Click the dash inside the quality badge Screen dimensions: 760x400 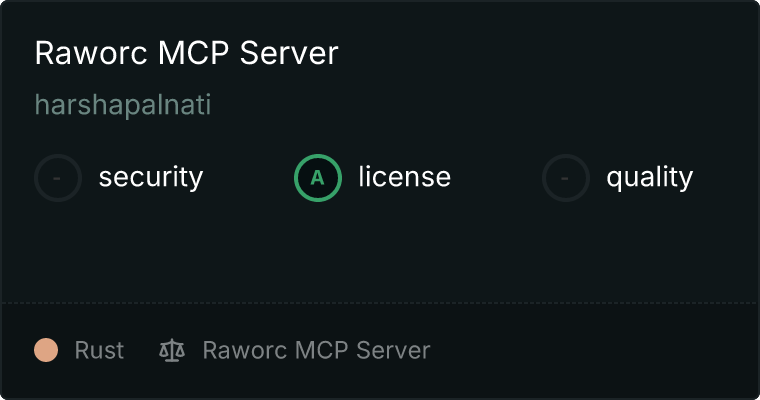tap(565, 178)
